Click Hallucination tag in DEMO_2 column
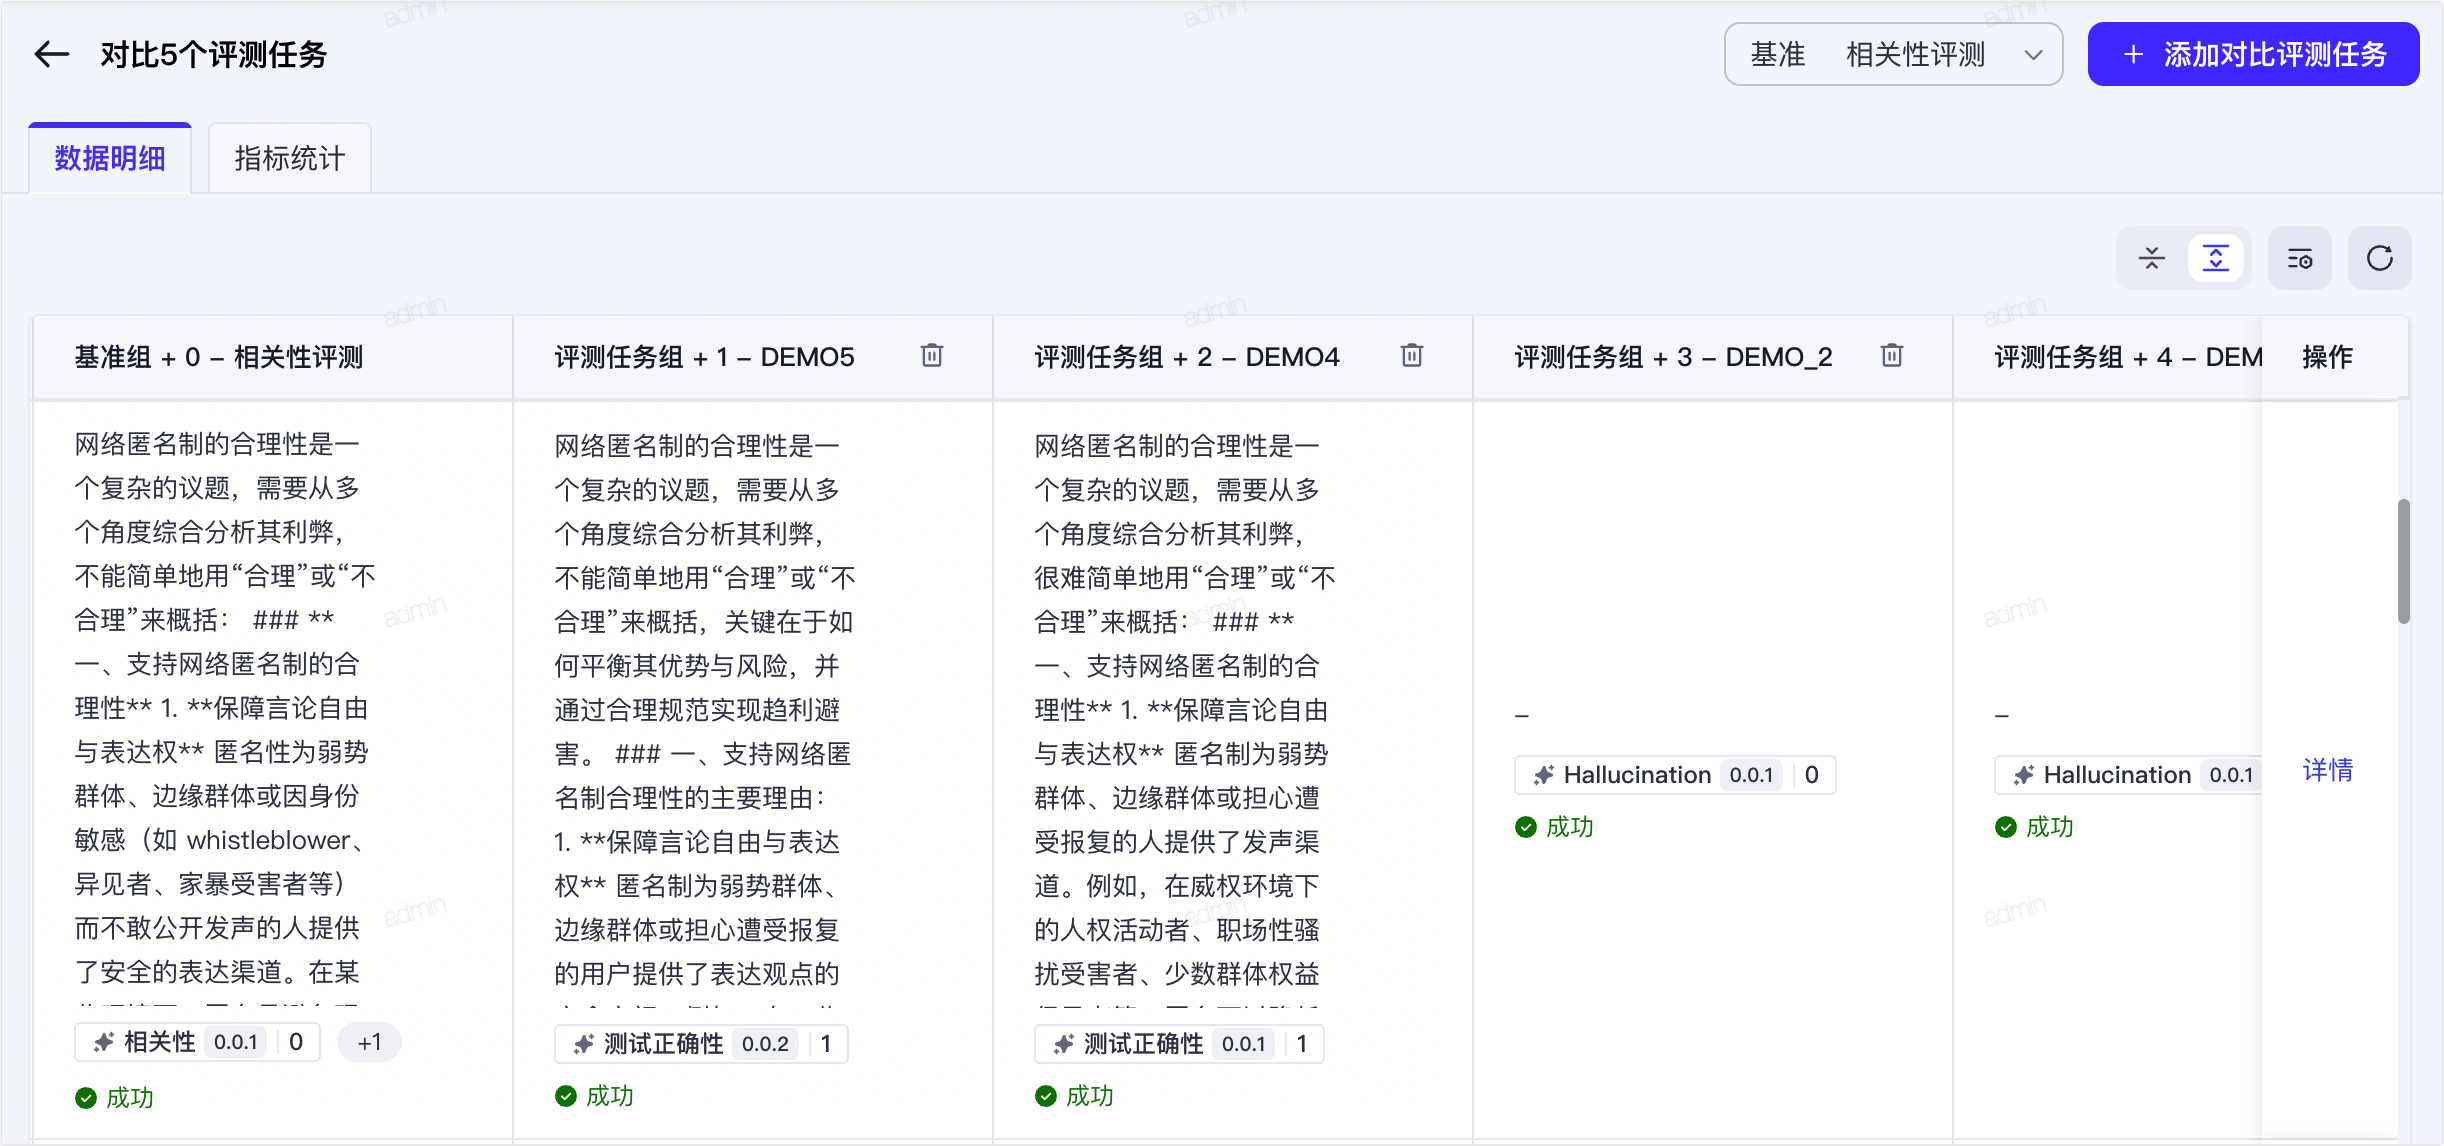2444x1146 pixels. tap(1675, 775)
